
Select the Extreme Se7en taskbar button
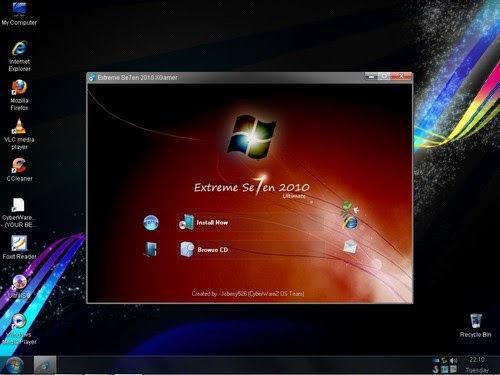[45, 365]
